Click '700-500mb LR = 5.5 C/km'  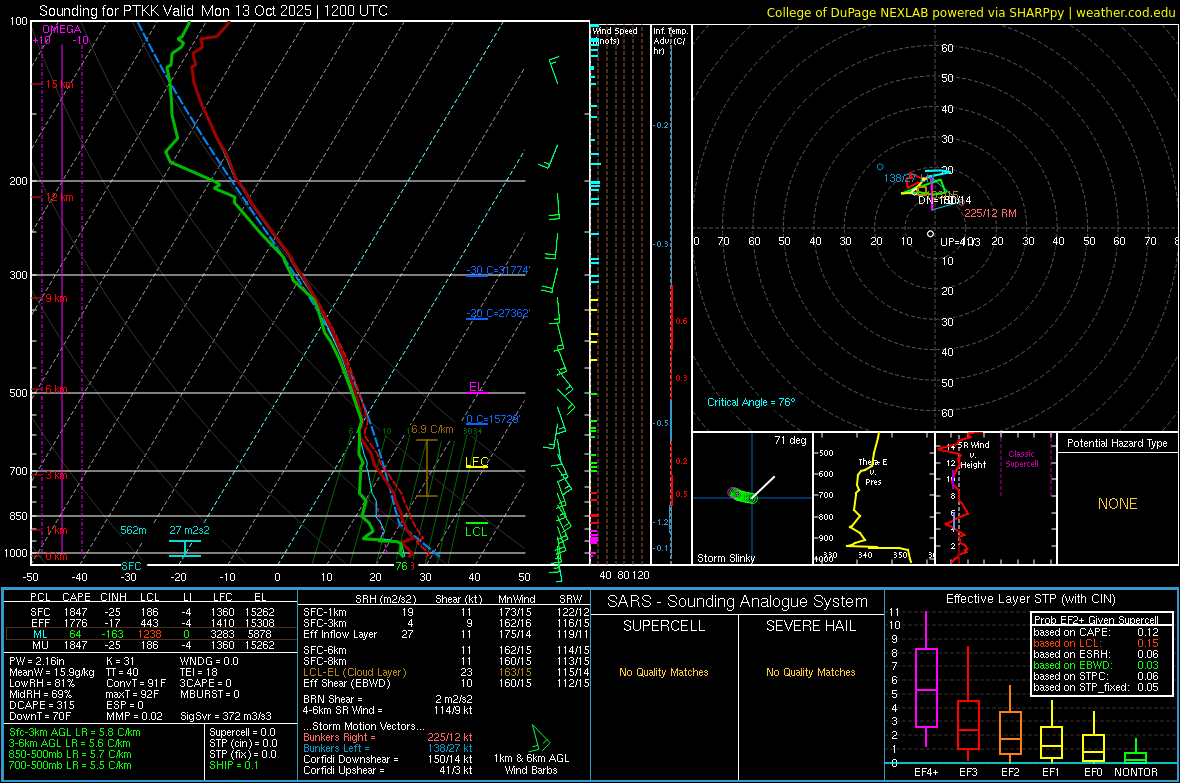[x=70, y=765]
